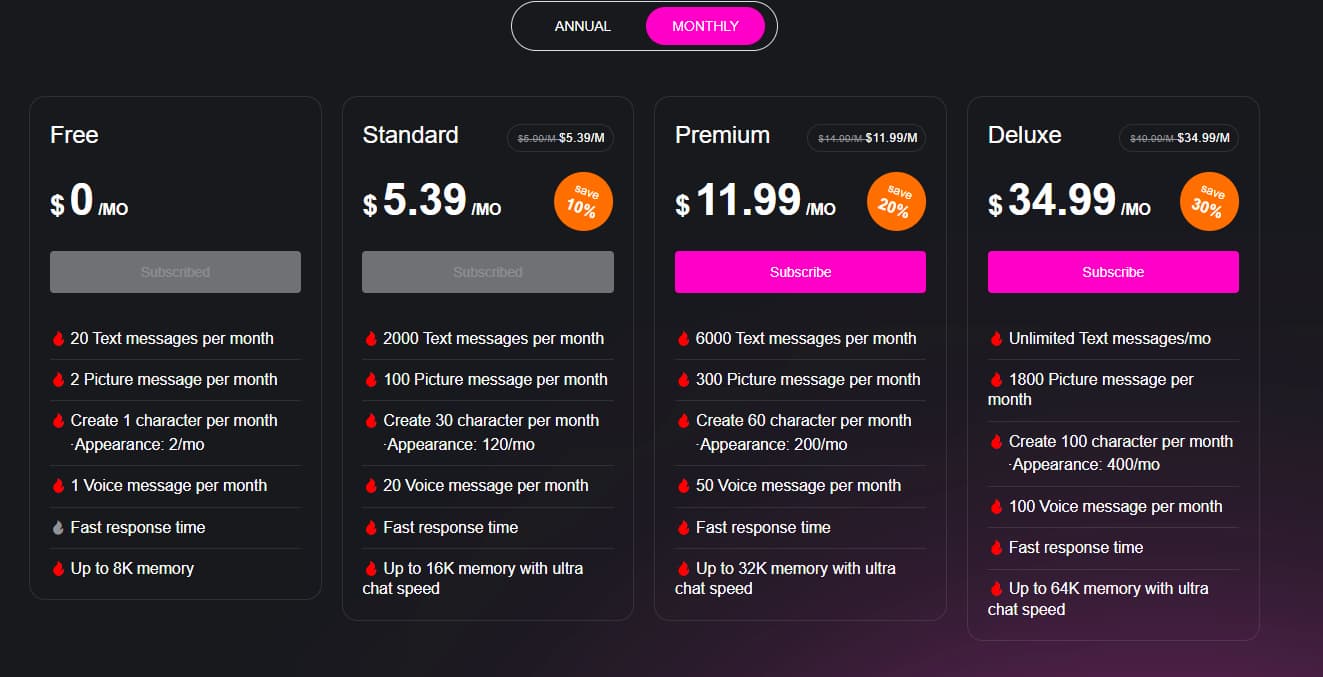Screen dimensions: 1323x677
Task: Click the flame icon next to 6000 Text messages
Action: click(x=683, y=339)
